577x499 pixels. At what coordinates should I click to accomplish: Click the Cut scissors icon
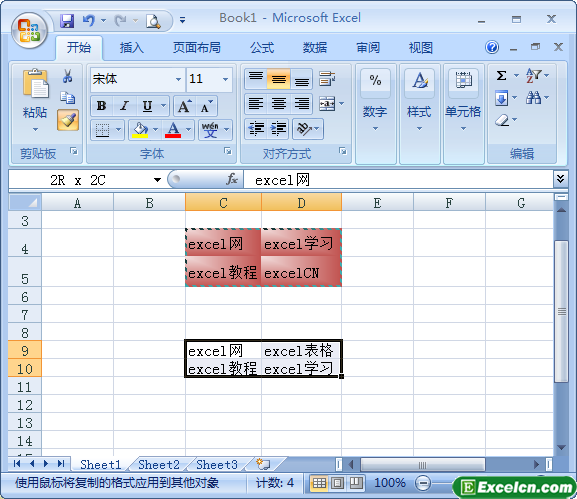[67, 76]
